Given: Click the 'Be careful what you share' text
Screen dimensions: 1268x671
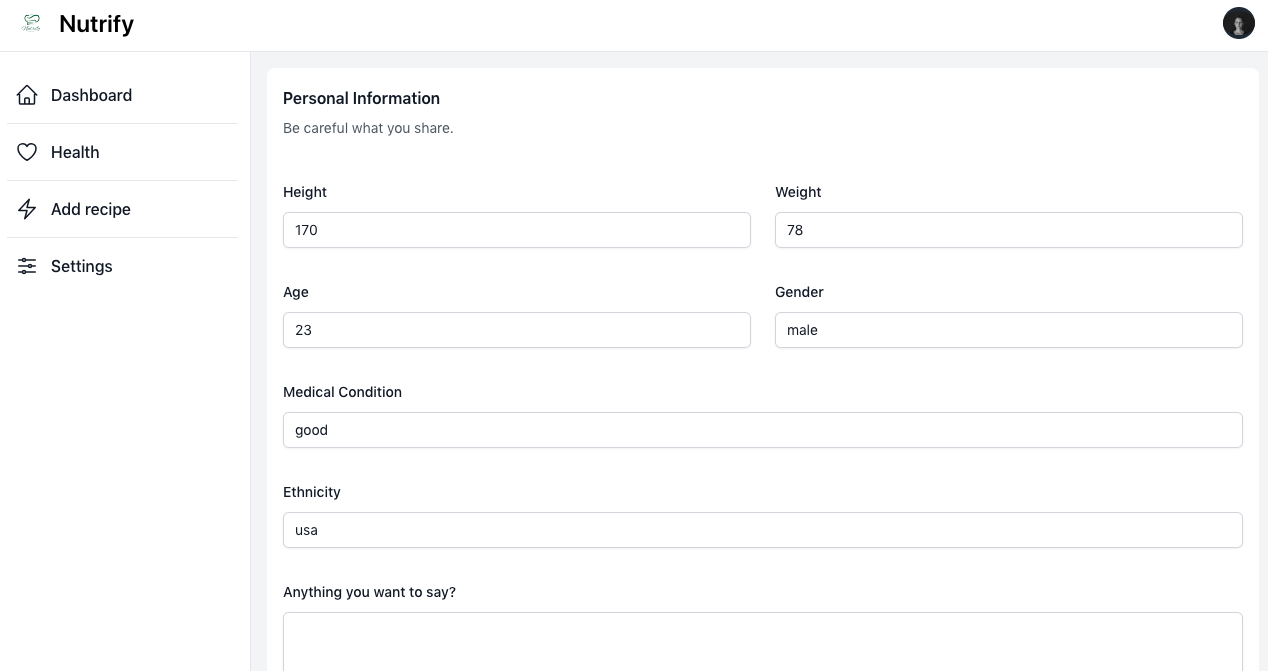Looking at the screenshot, I should [x=368, y=128].
